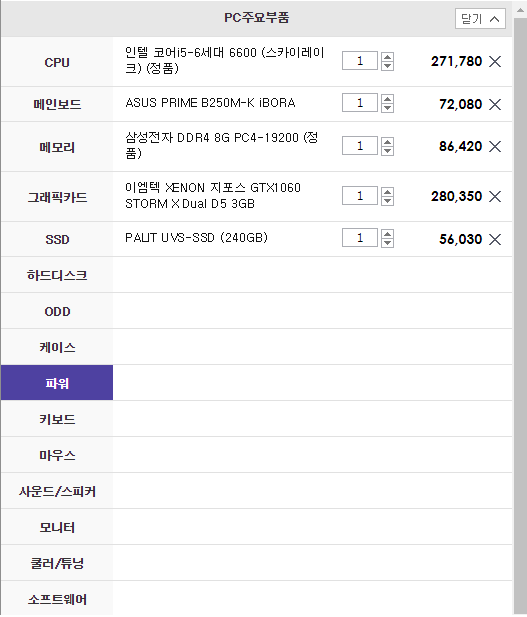Increase SSD quantity with up arrow

click(387, 234)
